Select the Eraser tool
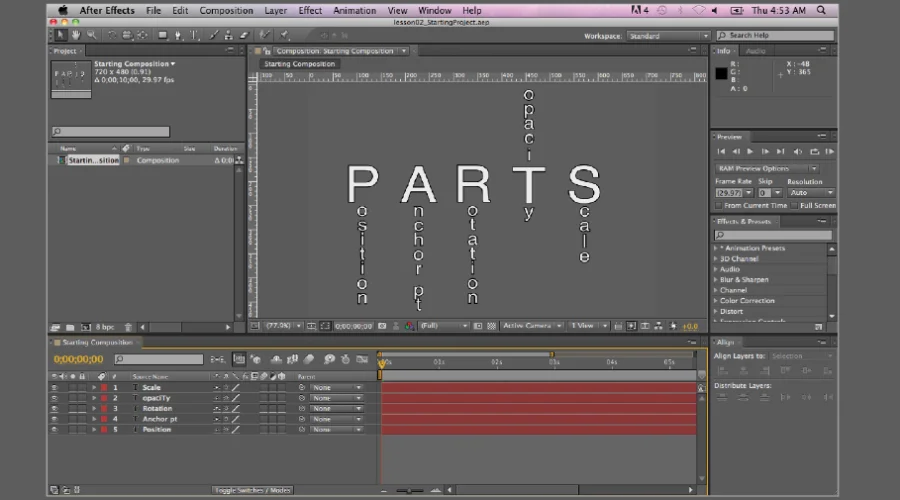This screenshot has width=900, height=500. click(244, 36)
